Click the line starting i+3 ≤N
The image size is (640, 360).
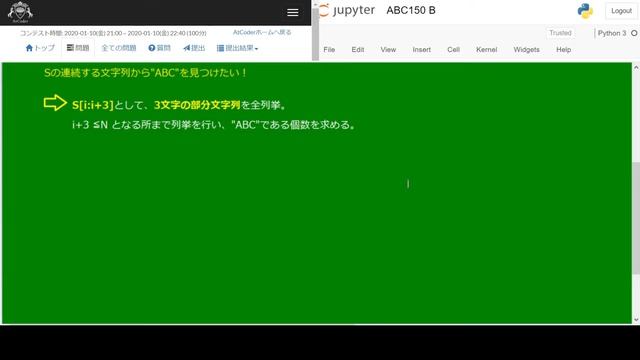click(214, 124)
